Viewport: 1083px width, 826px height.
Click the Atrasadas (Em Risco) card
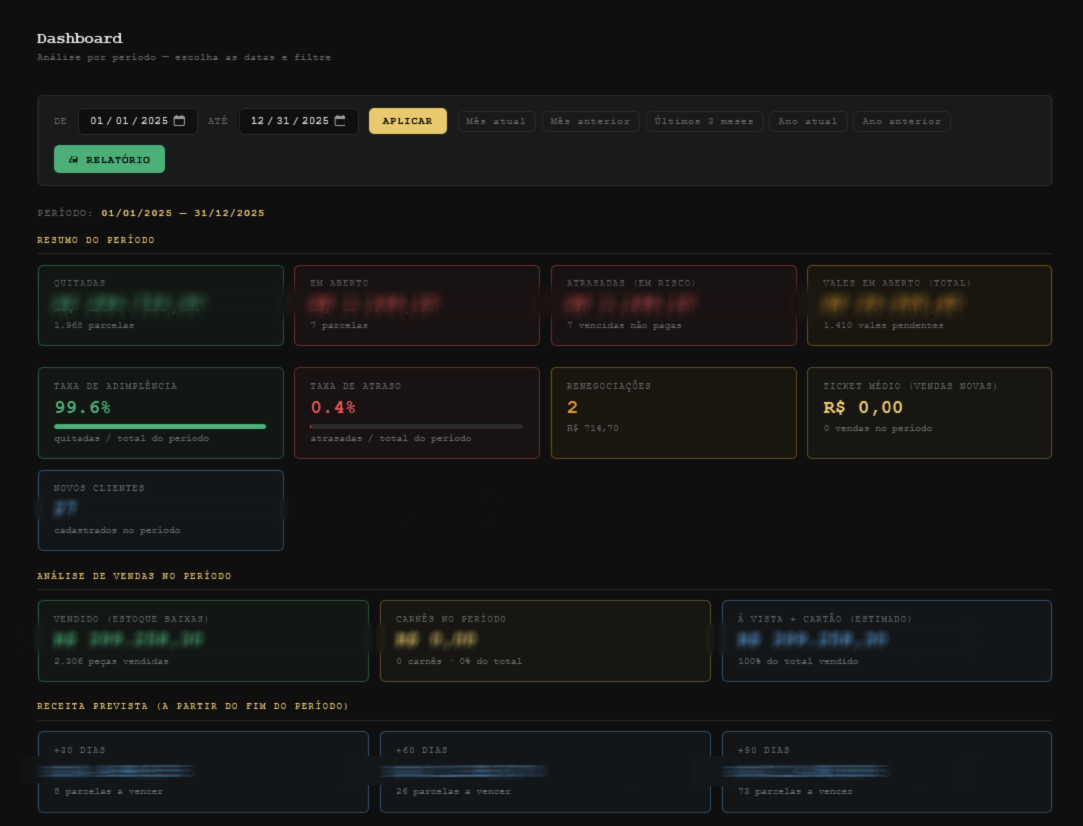[673, 305]
